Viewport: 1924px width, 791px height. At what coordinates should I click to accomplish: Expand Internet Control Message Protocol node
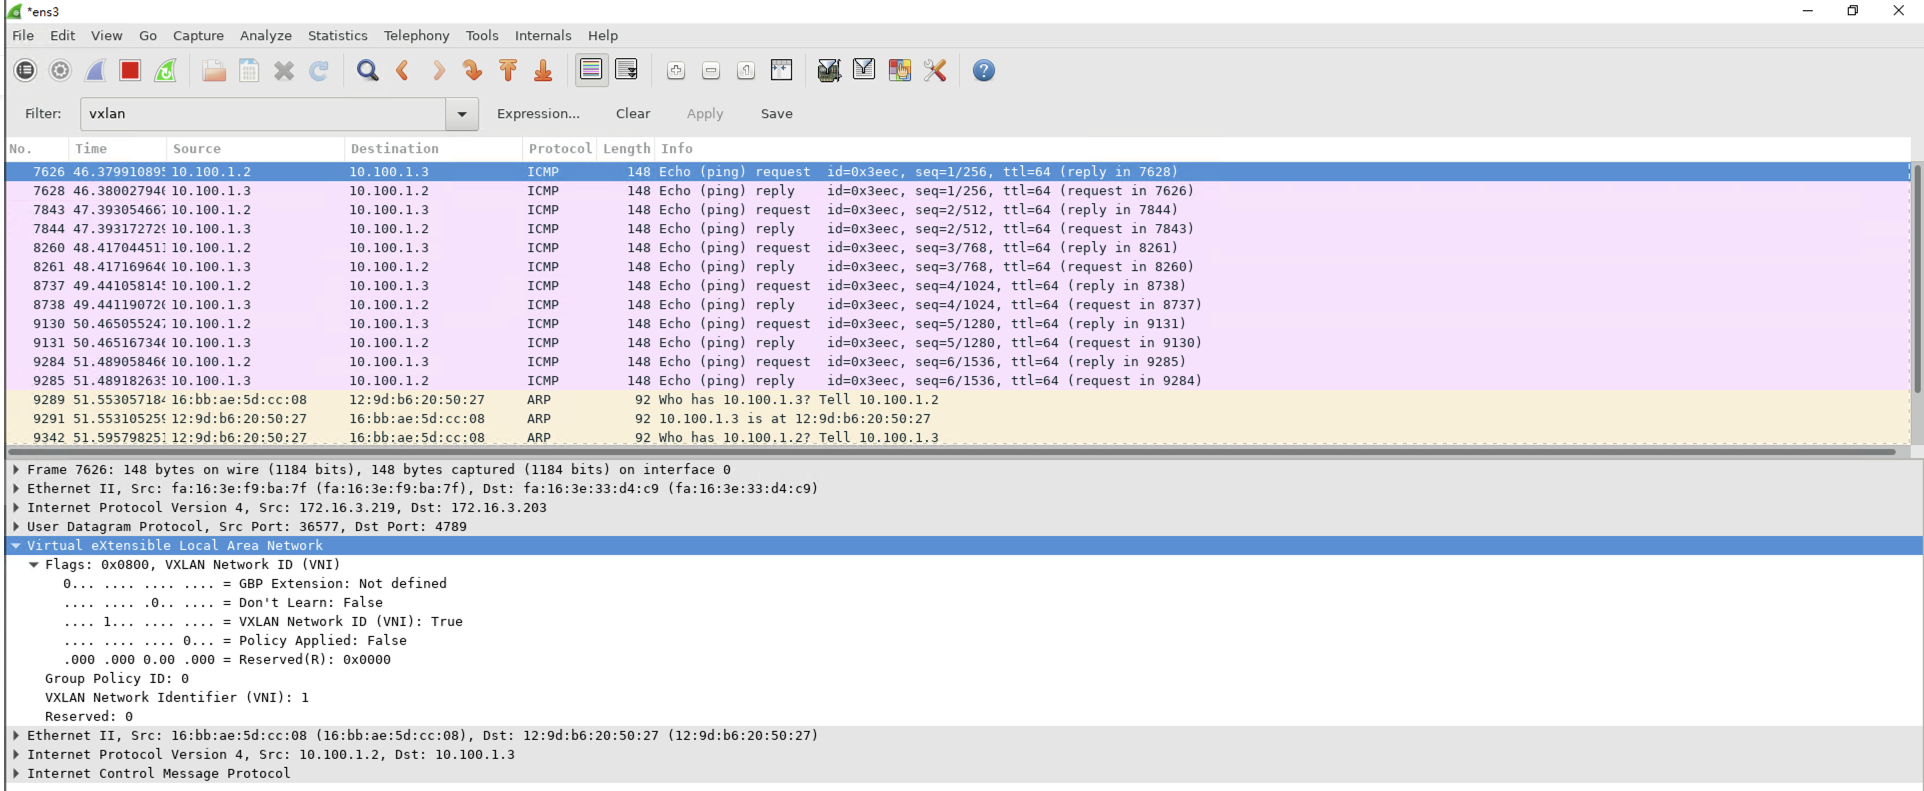pos(16,774)
